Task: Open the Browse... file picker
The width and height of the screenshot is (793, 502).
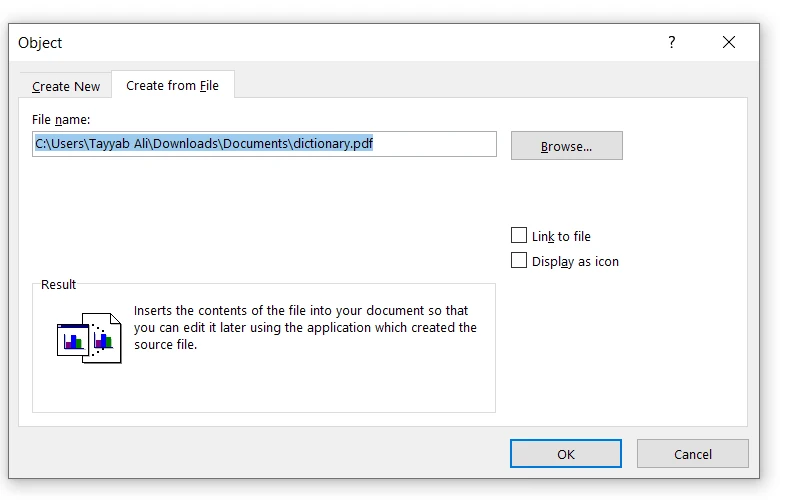Action: click(566, 146)
